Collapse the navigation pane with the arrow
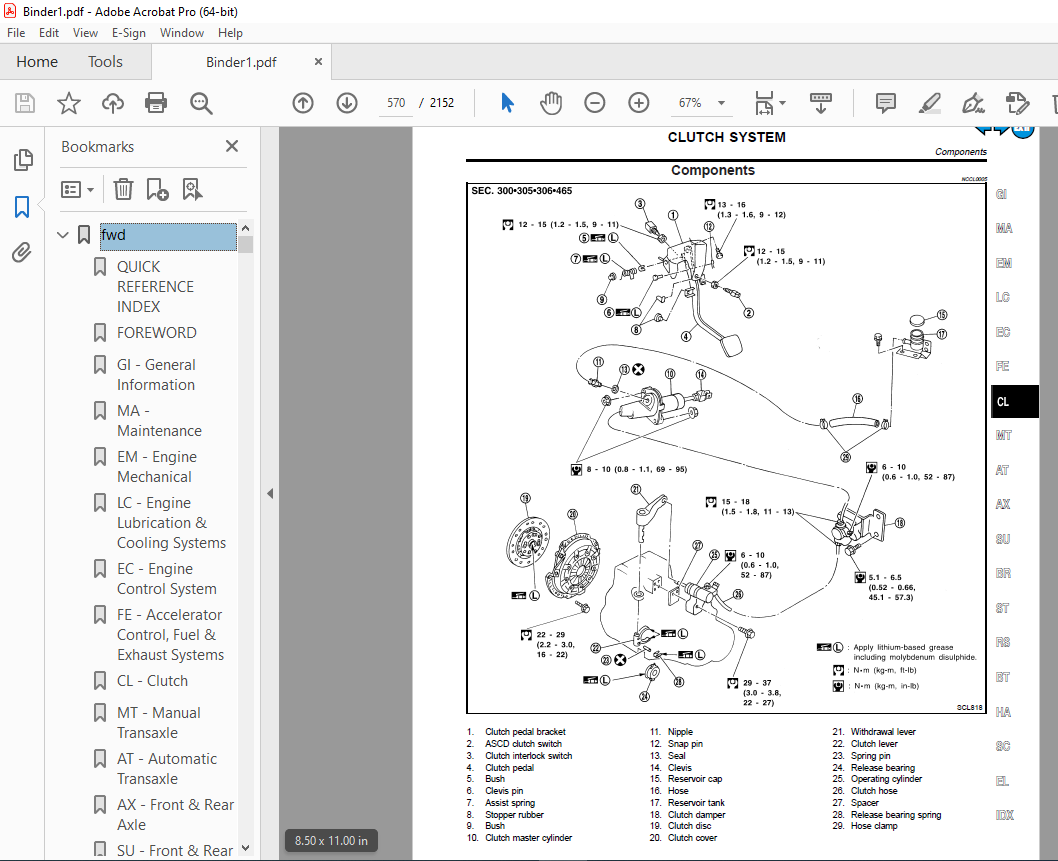The width and height of the screenshot is (1058, 861). (270, 493)
